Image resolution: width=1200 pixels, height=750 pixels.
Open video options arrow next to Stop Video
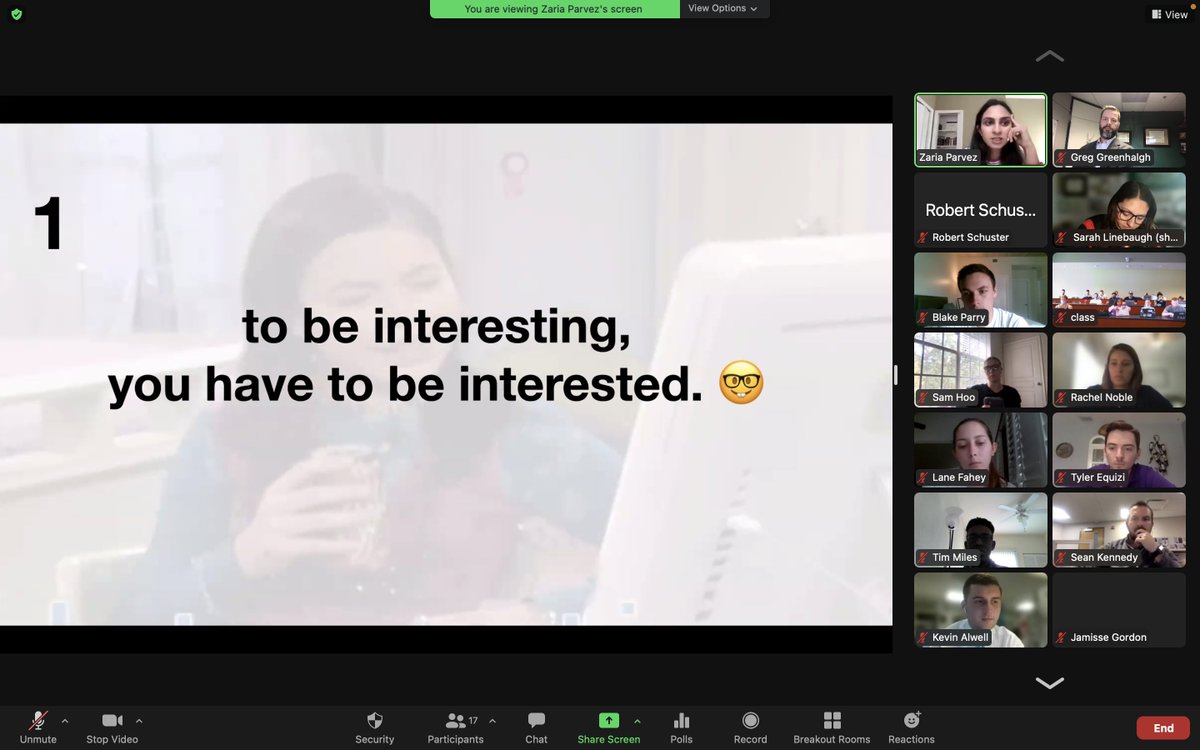(x=139, y=719)
